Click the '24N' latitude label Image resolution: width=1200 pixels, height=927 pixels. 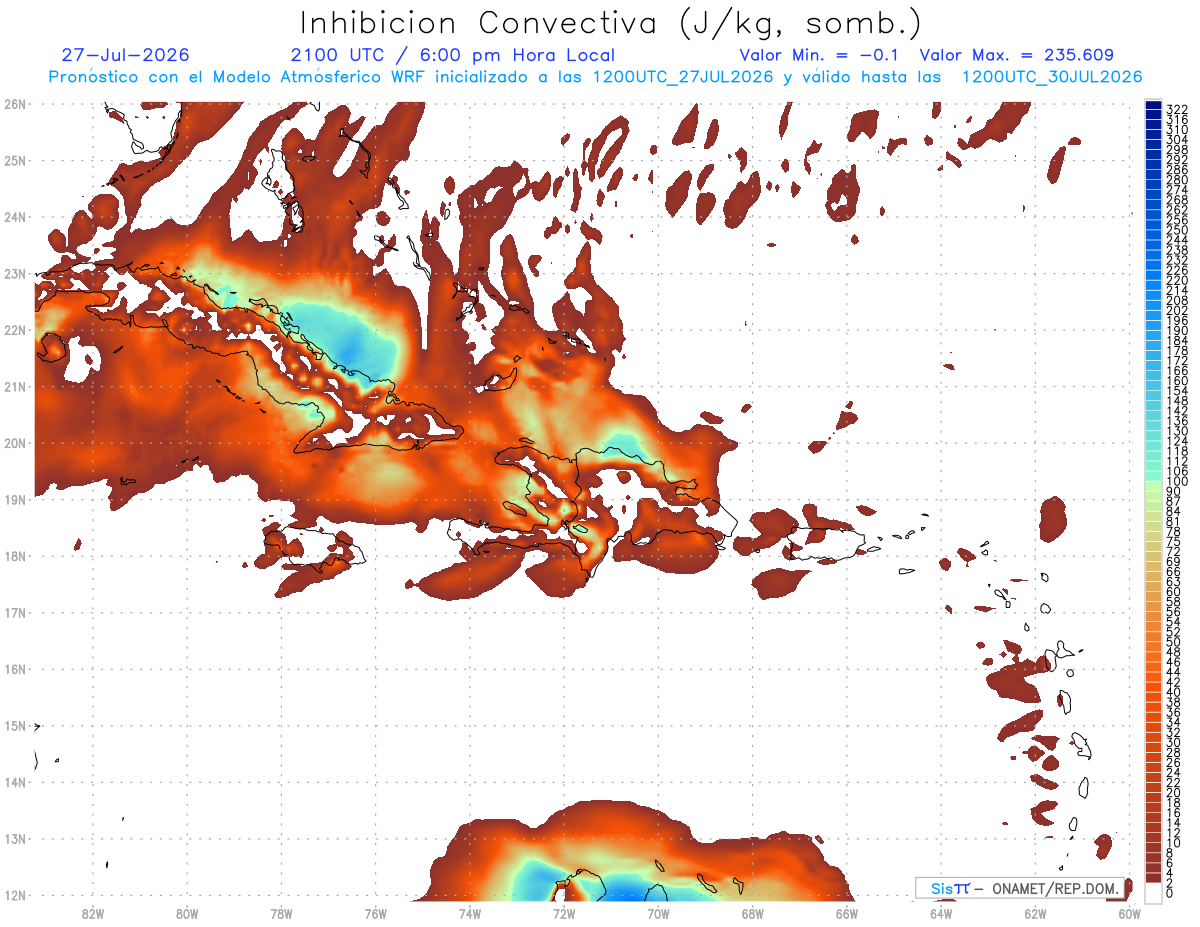(14, 217)
